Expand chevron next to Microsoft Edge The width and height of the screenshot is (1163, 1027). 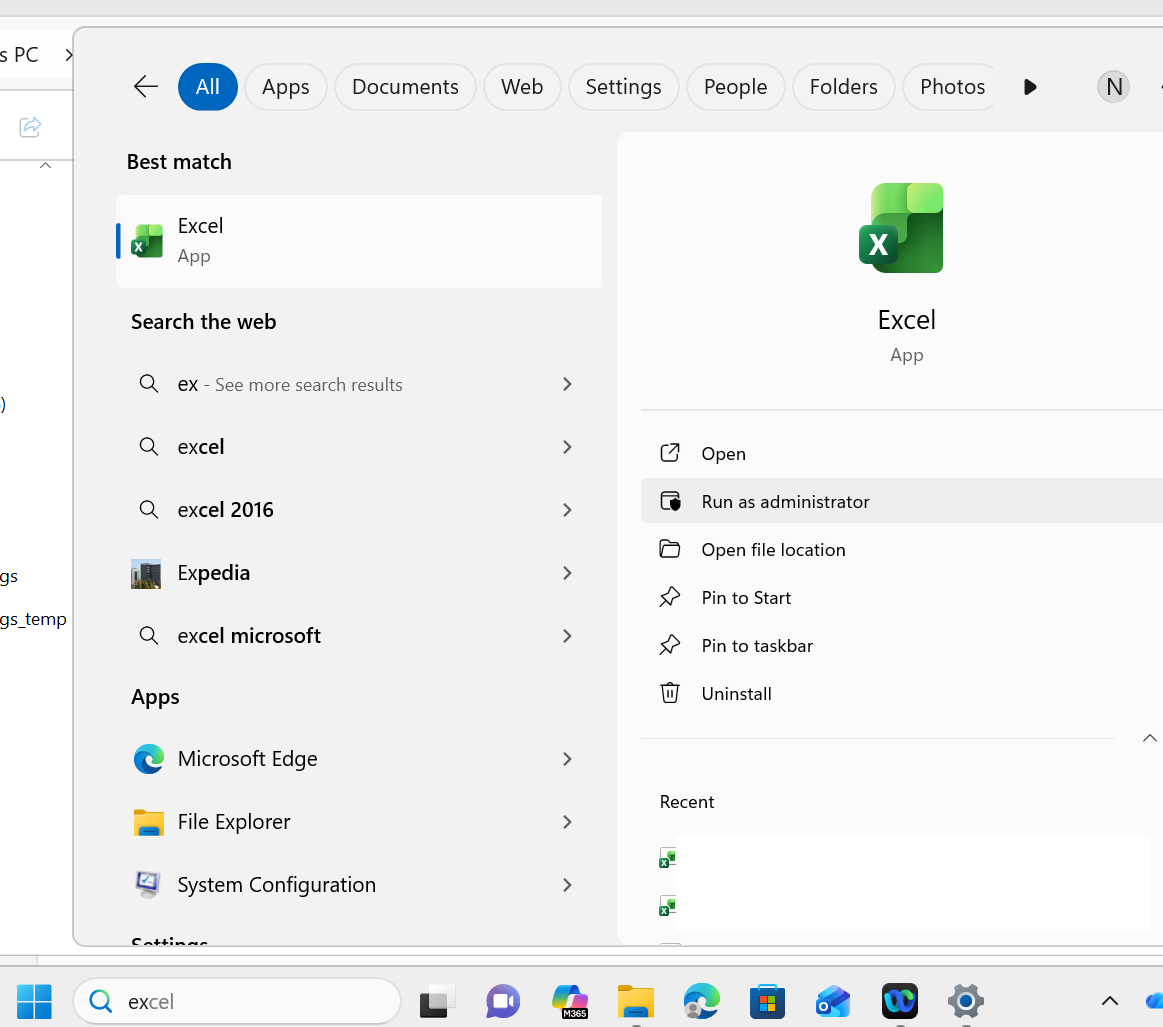click(x=567, y=759)
